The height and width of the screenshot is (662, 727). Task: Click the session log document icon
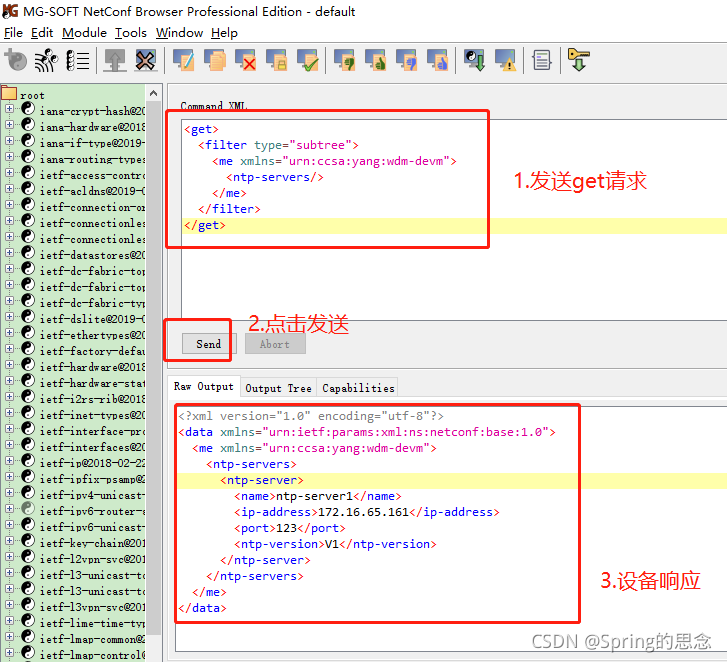point(542,60)
